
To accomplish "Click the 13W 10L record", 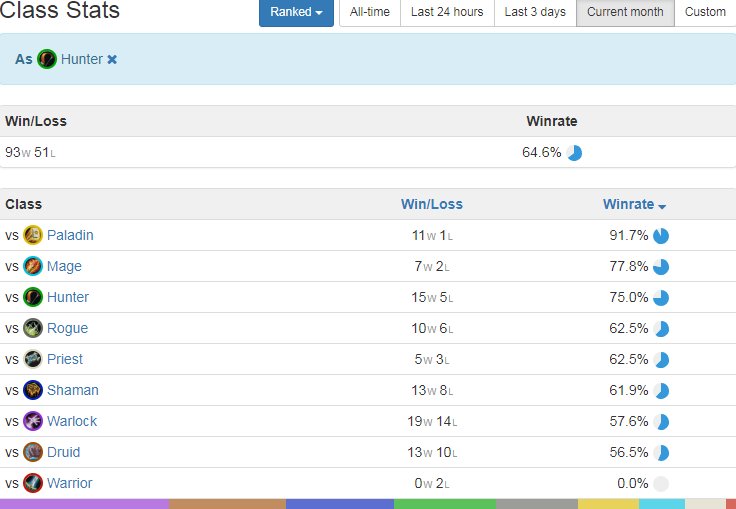I will coord(432,452).
